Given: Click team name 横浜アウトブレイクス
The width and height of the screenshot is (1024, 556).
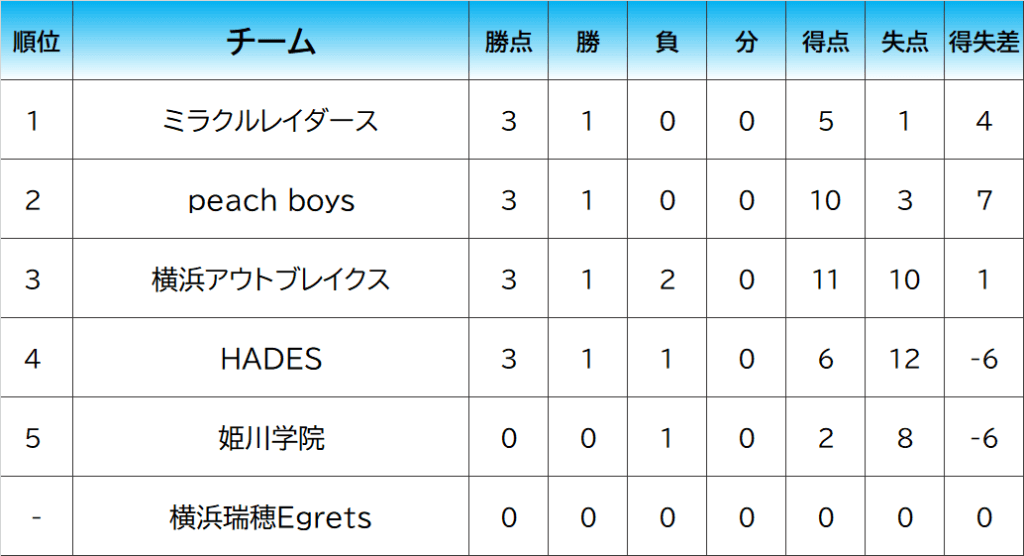Looking at the screenshot, I should coord(271,279).
